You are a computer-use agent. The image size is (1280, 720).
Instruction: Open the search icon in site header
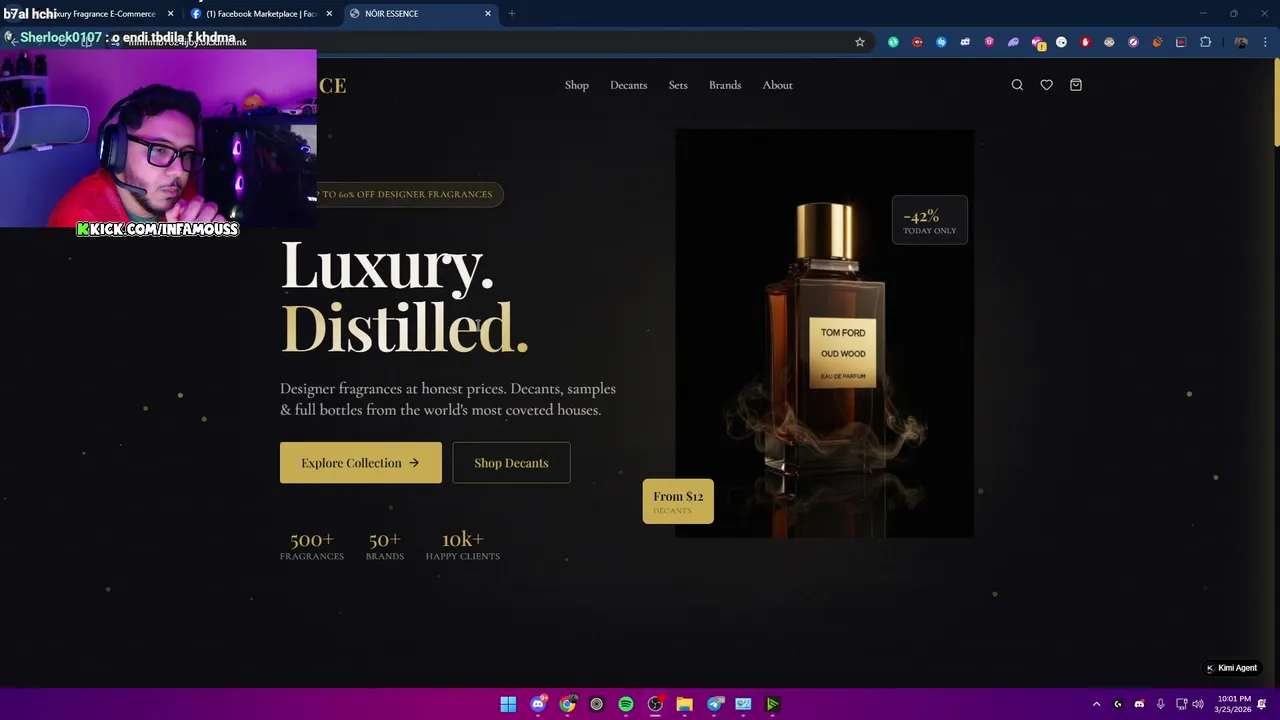tap(1017, 85)
